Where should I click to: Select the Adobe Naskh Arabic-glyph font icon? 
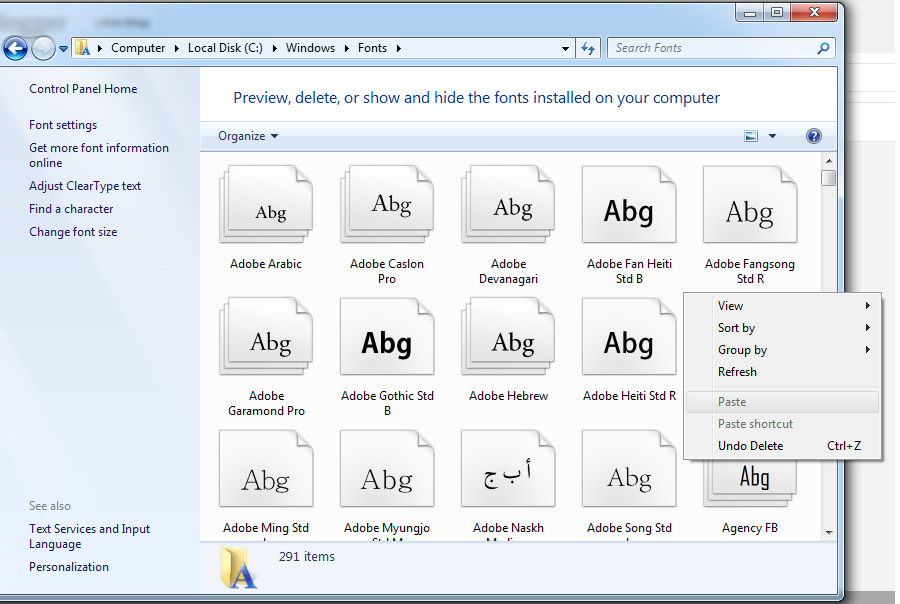coord(508,469)
